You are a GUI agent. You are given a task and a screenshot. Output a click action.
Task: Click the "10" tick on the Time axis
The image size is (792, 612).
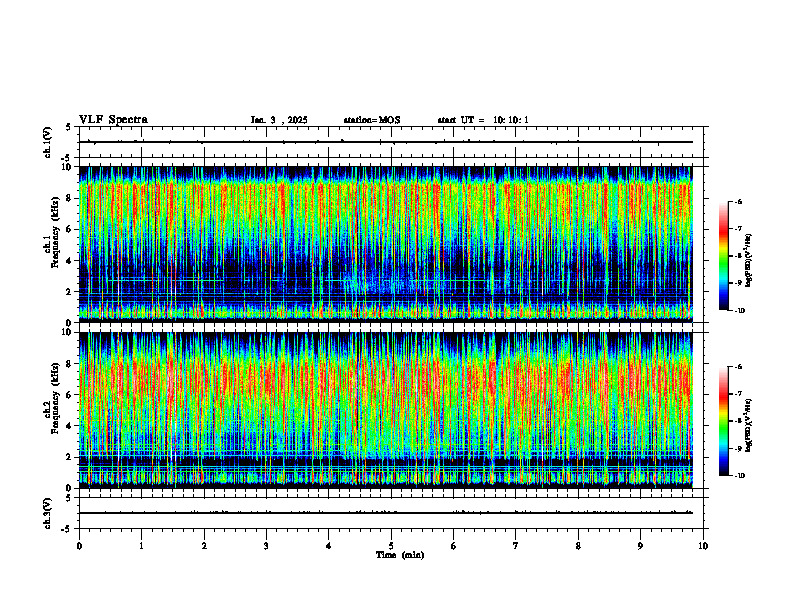tap(703, 546)
